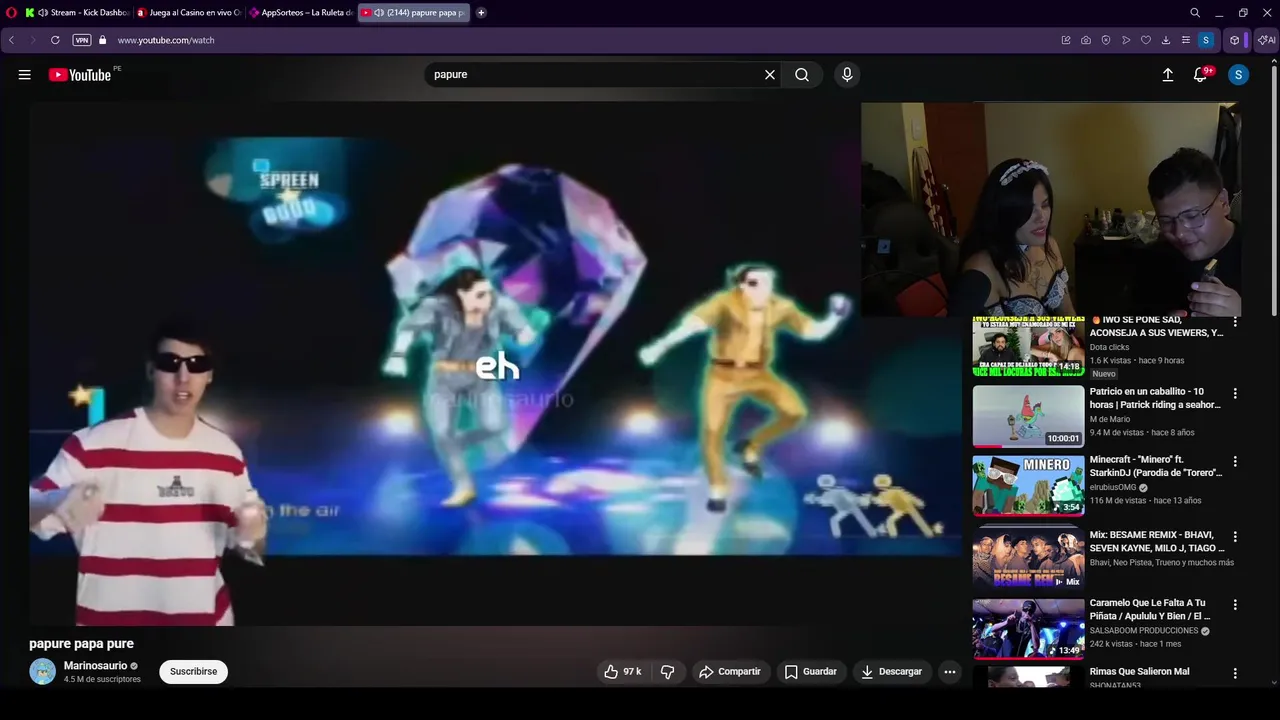The width and height of the screenshot is (1280, 720).
Task: Open a new browser tab
Action: click(481, 13)
